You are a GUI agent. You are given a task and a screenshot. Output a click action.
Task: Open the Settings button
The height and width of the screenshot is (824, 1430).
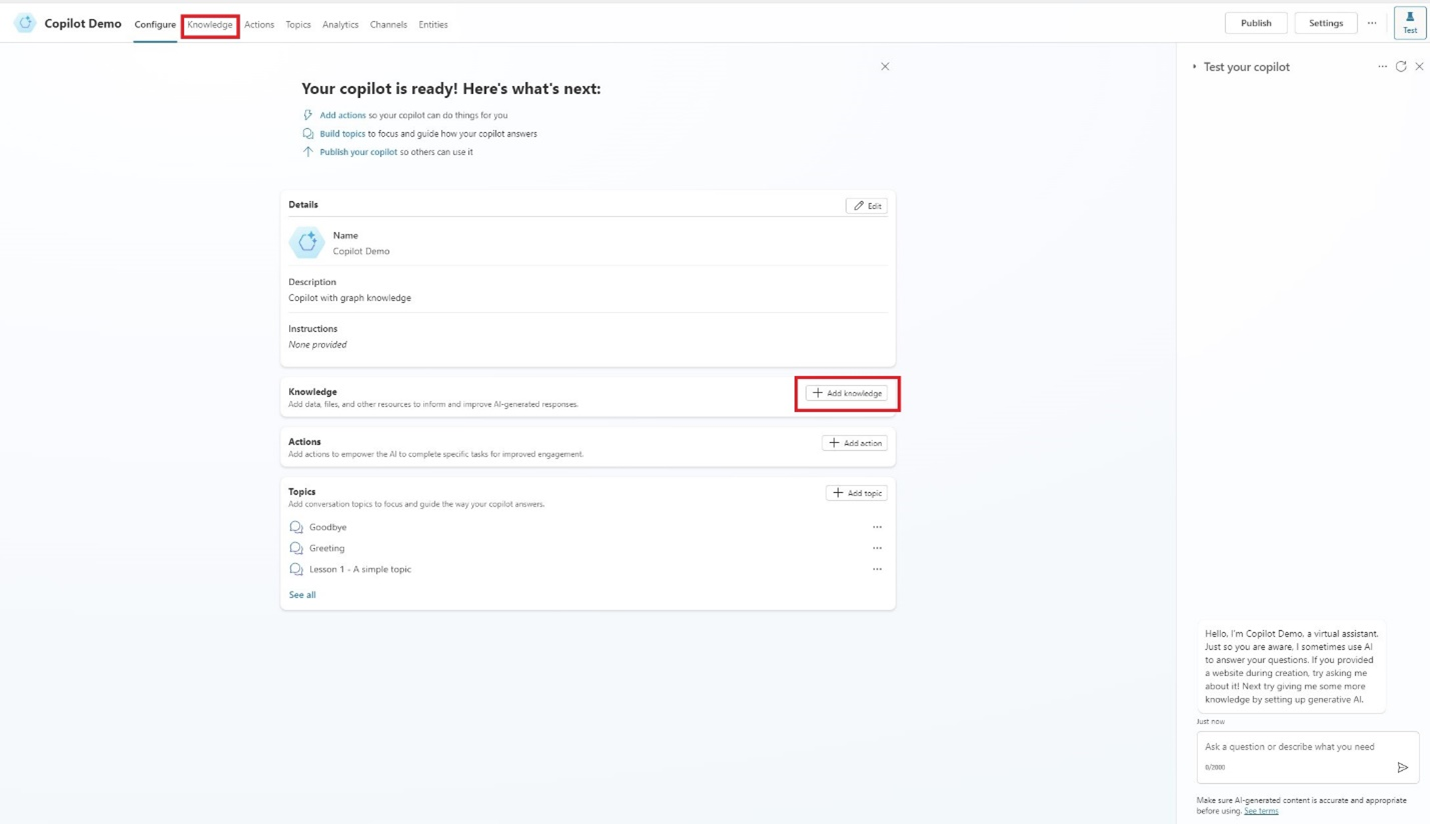coord(1326,23)
